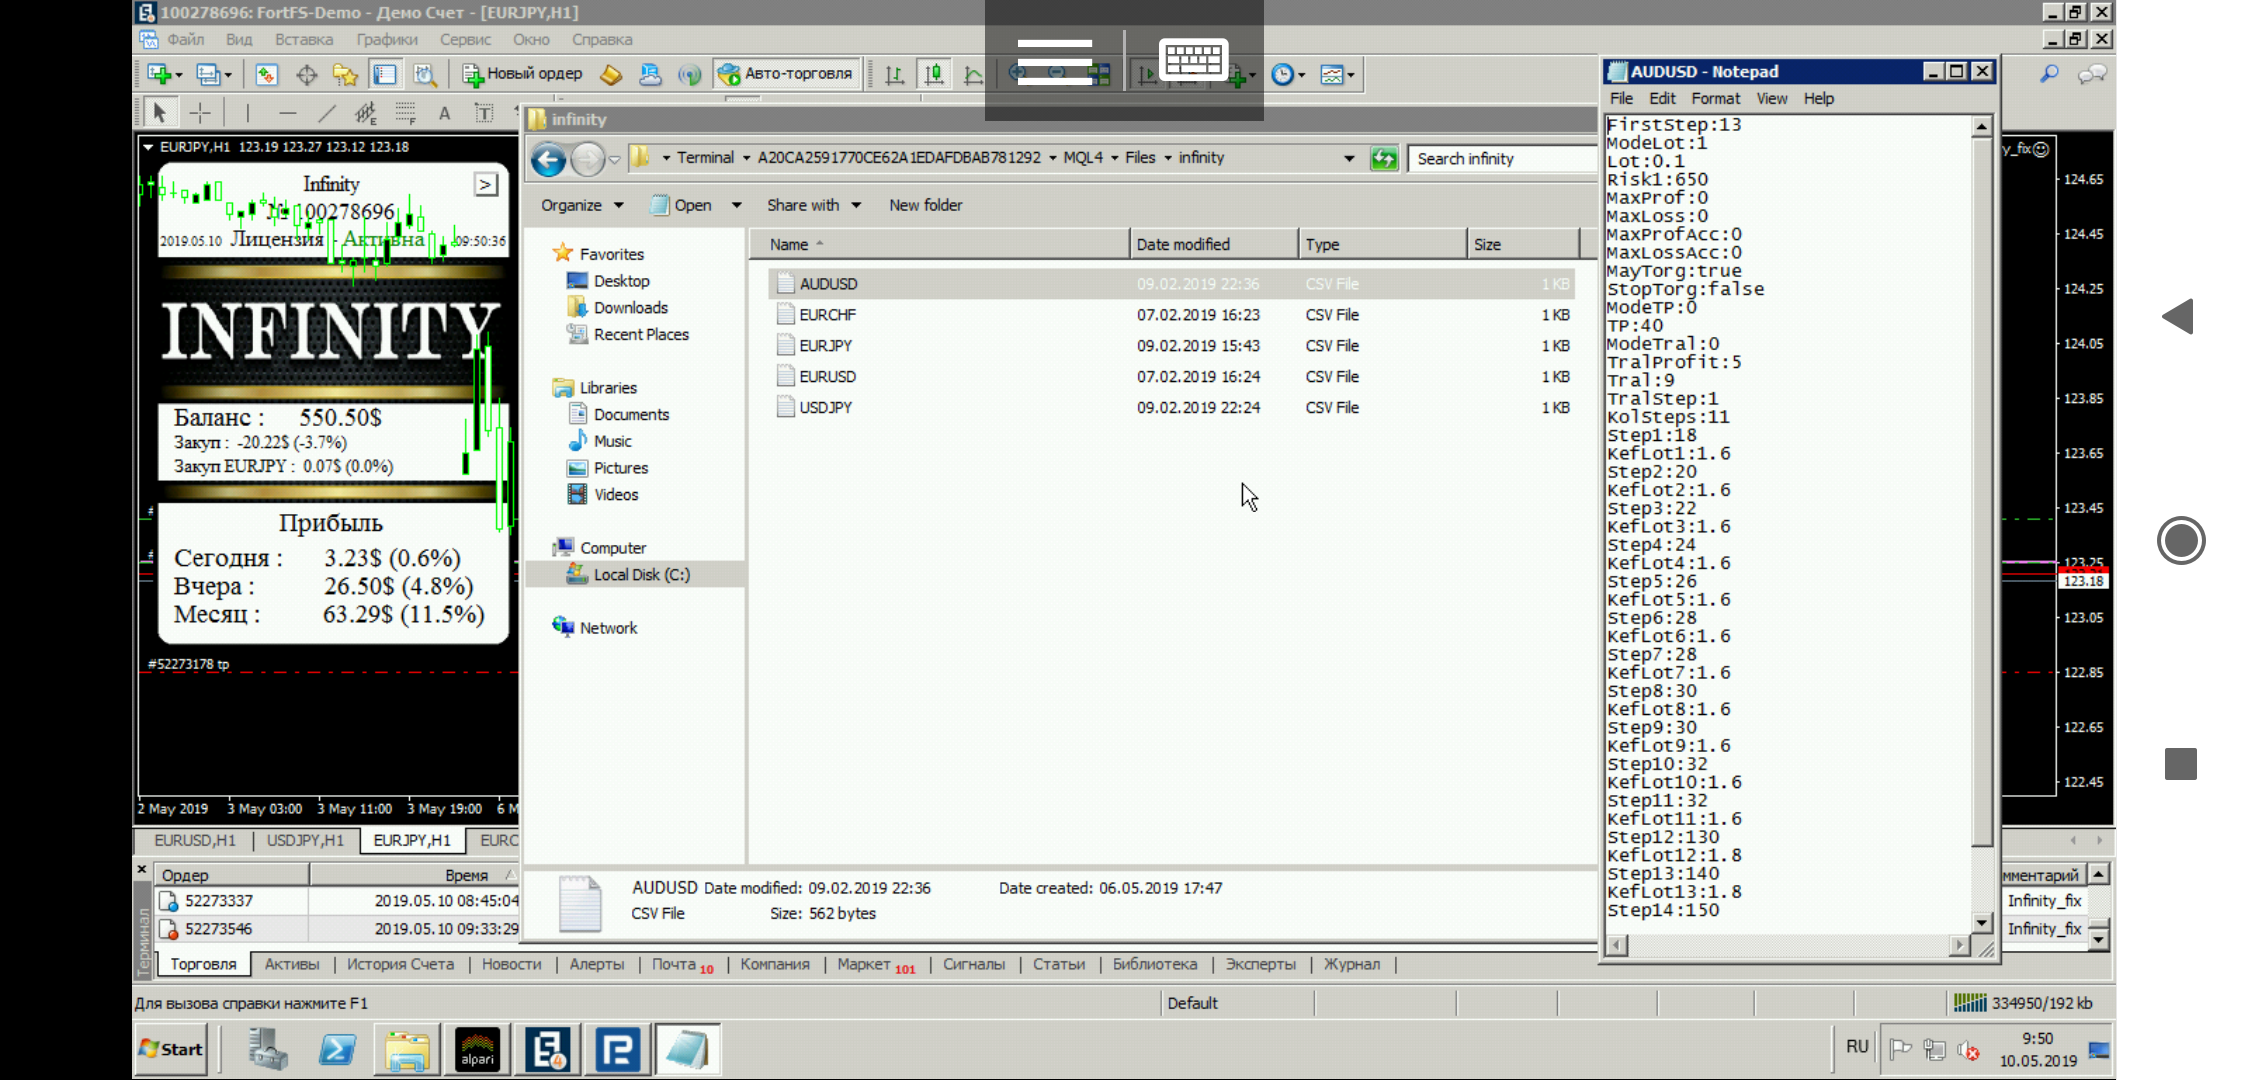Click Notepad vertical scrollbar down arrow
The height and width of the screenshot is (1080, 2246).
[x=1981, y=922]
